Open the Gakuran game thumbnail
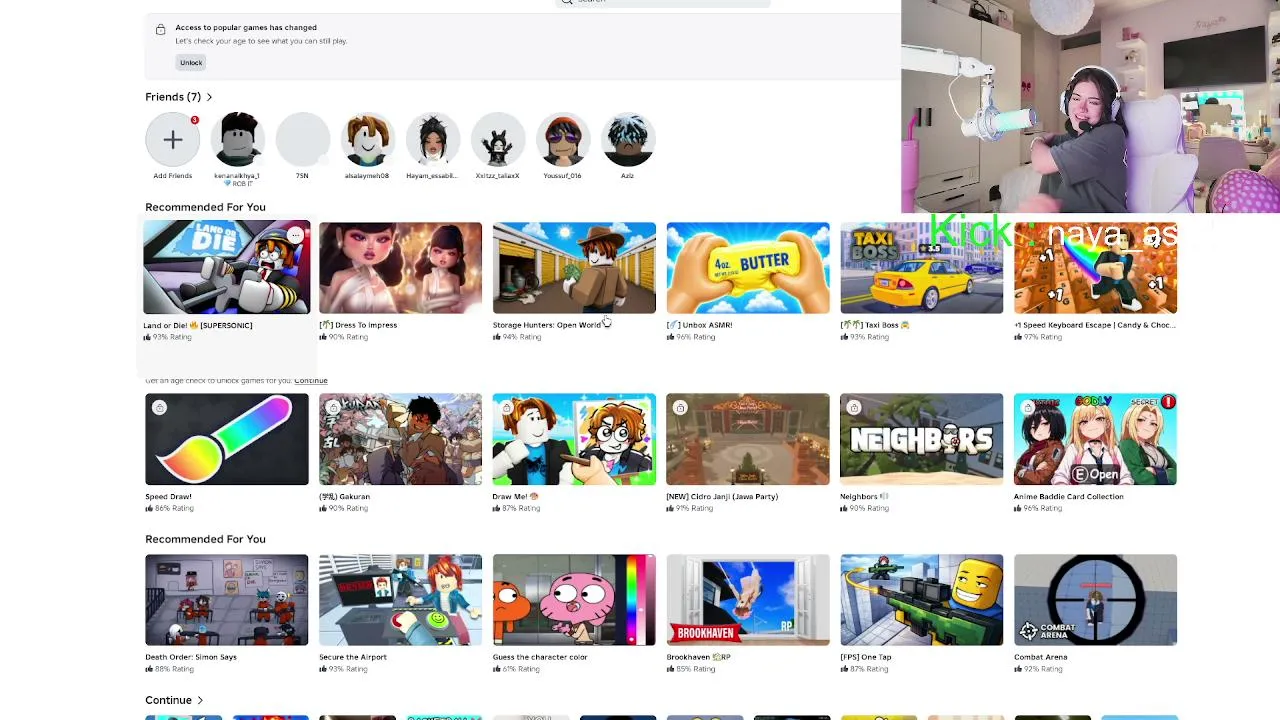This screenshot has width=1280, height=720. click(400, 439)
